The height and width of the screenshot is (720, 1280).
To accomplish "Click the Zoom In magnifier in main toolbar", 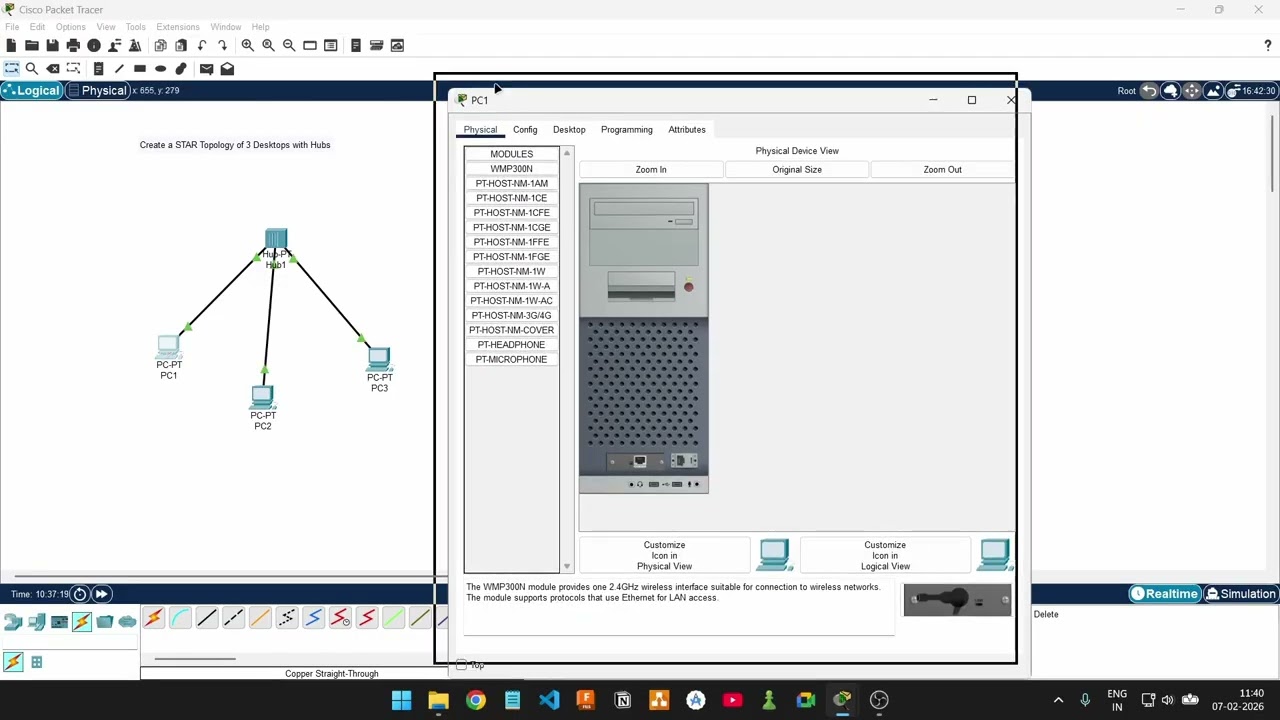I will click(247, 45).
